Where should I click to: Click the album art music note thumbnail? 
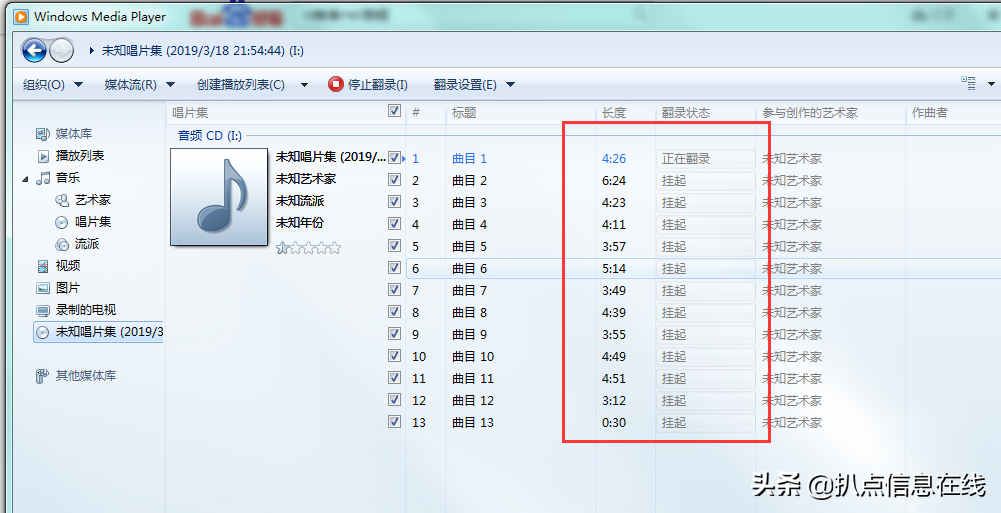point(219,197)
